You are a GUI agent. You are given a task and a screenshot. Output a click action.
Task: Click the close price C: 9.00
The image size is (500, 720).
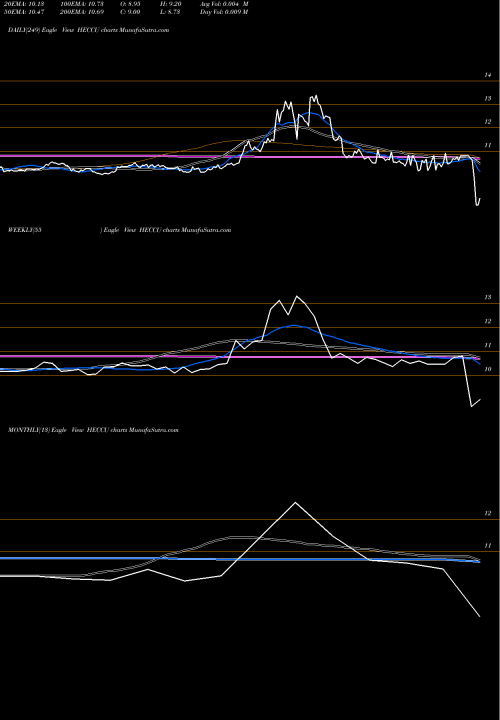coord(131,12)
